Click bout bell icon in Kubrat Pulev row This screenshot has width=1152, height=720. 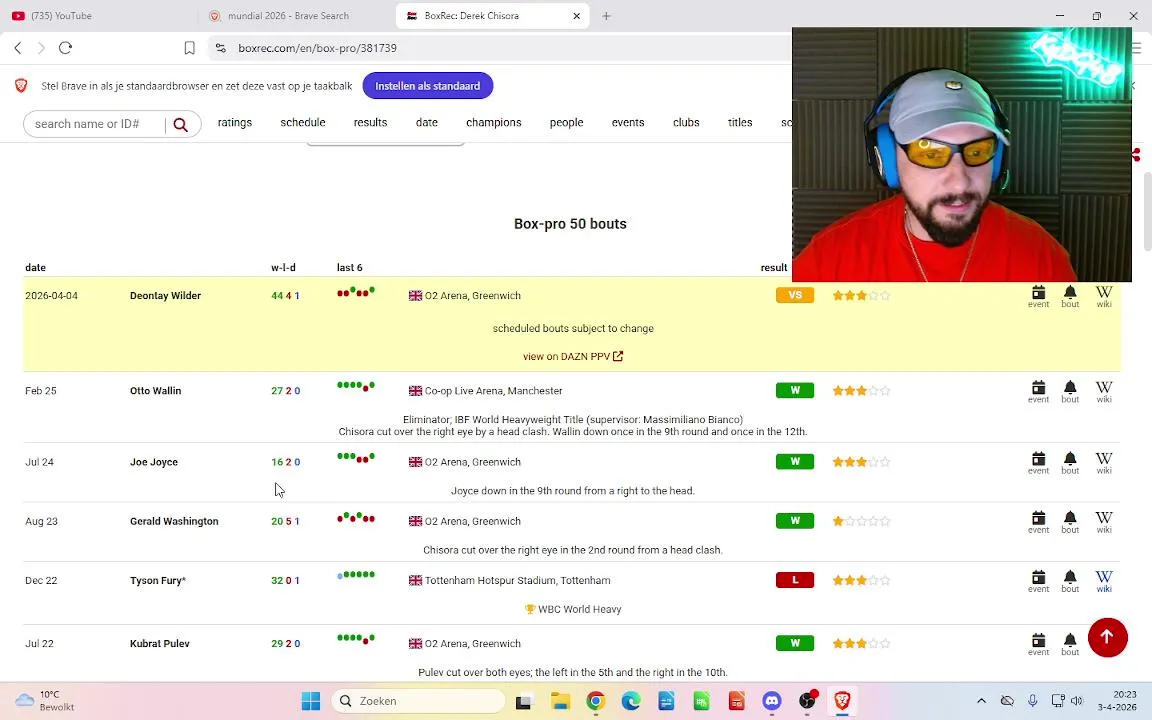[x=1070, y=644]
